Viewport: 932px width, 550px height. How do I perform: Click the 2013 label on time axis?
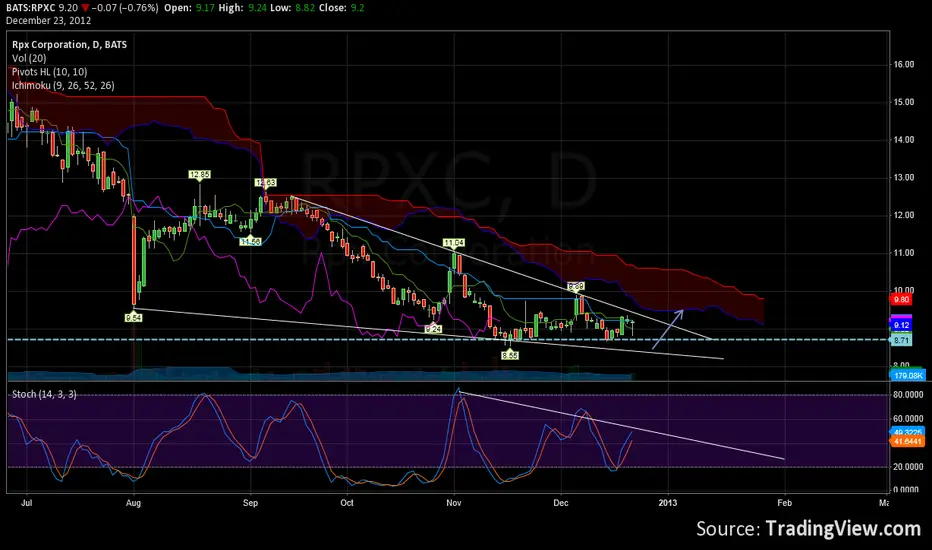click(x=667, y=503)
